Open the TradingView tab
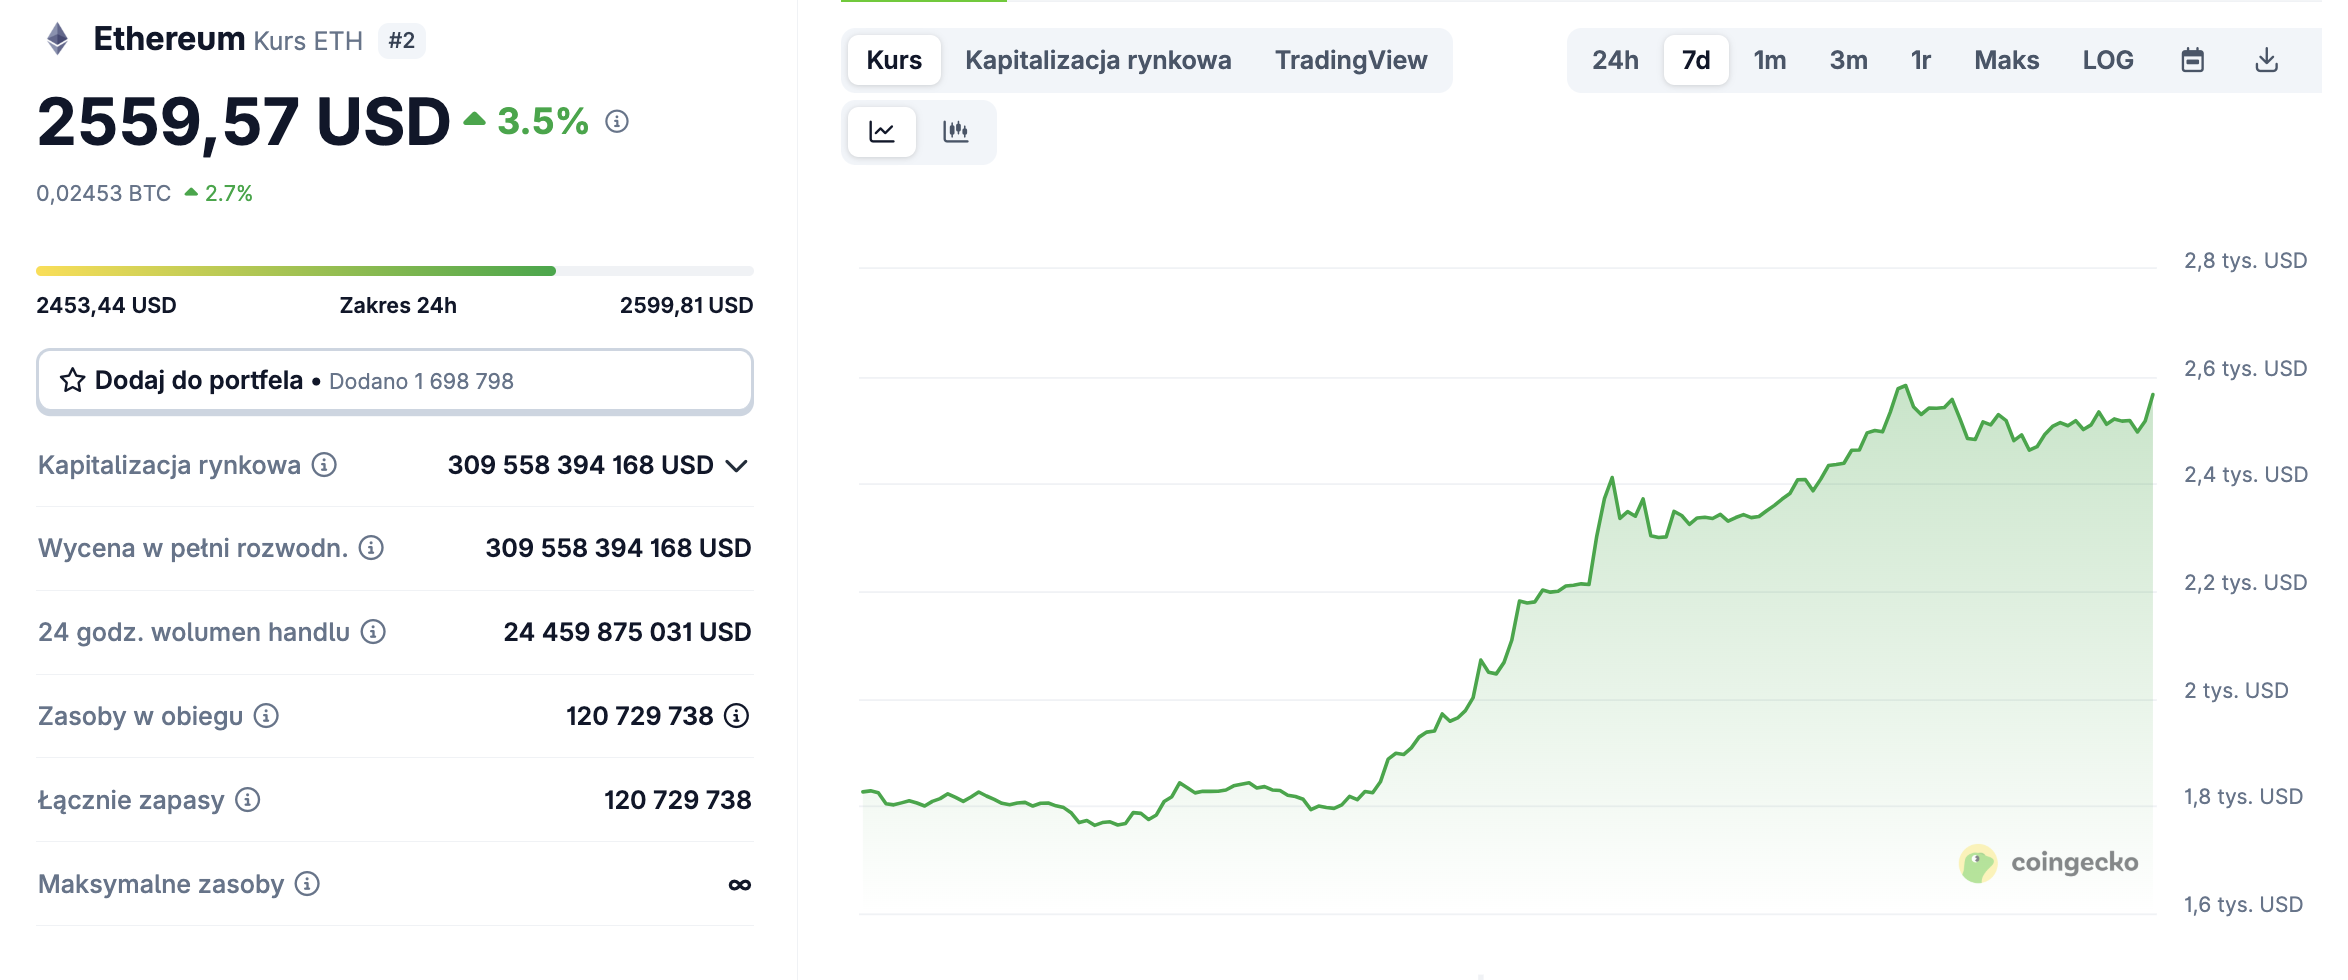Viewport: 2348px width, 980px height. pos(1351,60)
